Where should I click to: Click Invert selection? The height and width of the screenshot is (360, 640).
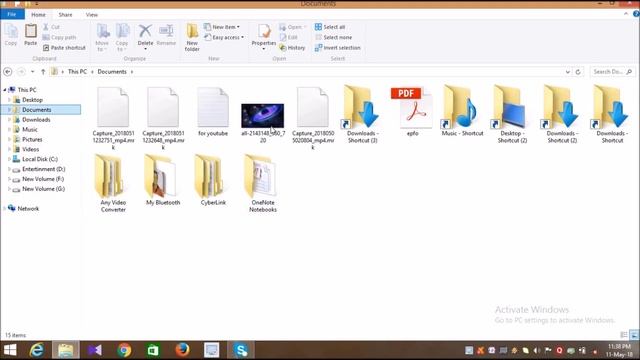click(x=338, y=48)
